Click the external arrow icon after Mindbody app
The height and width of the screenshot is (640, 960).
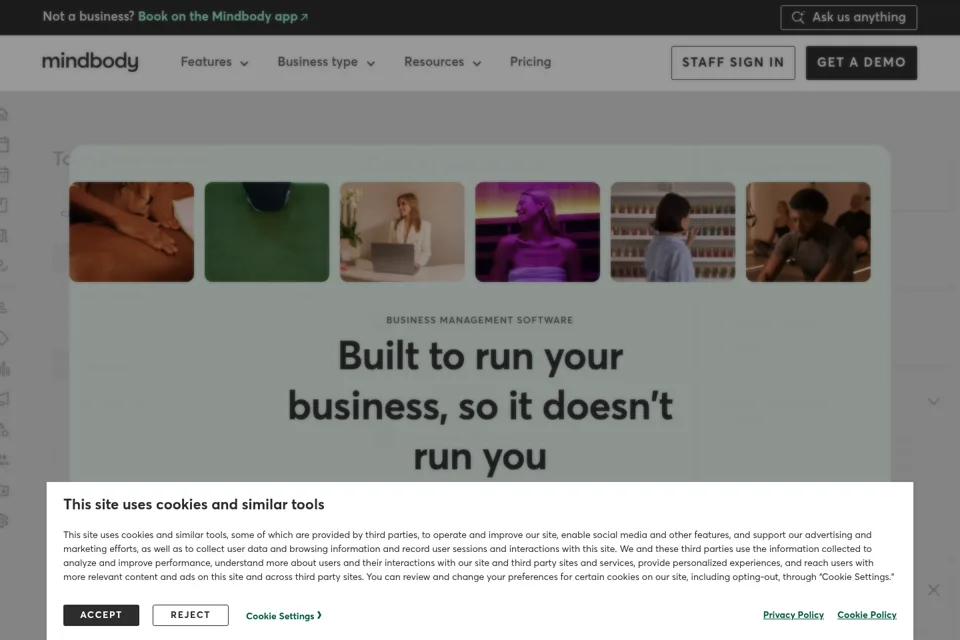click(304, 18)
